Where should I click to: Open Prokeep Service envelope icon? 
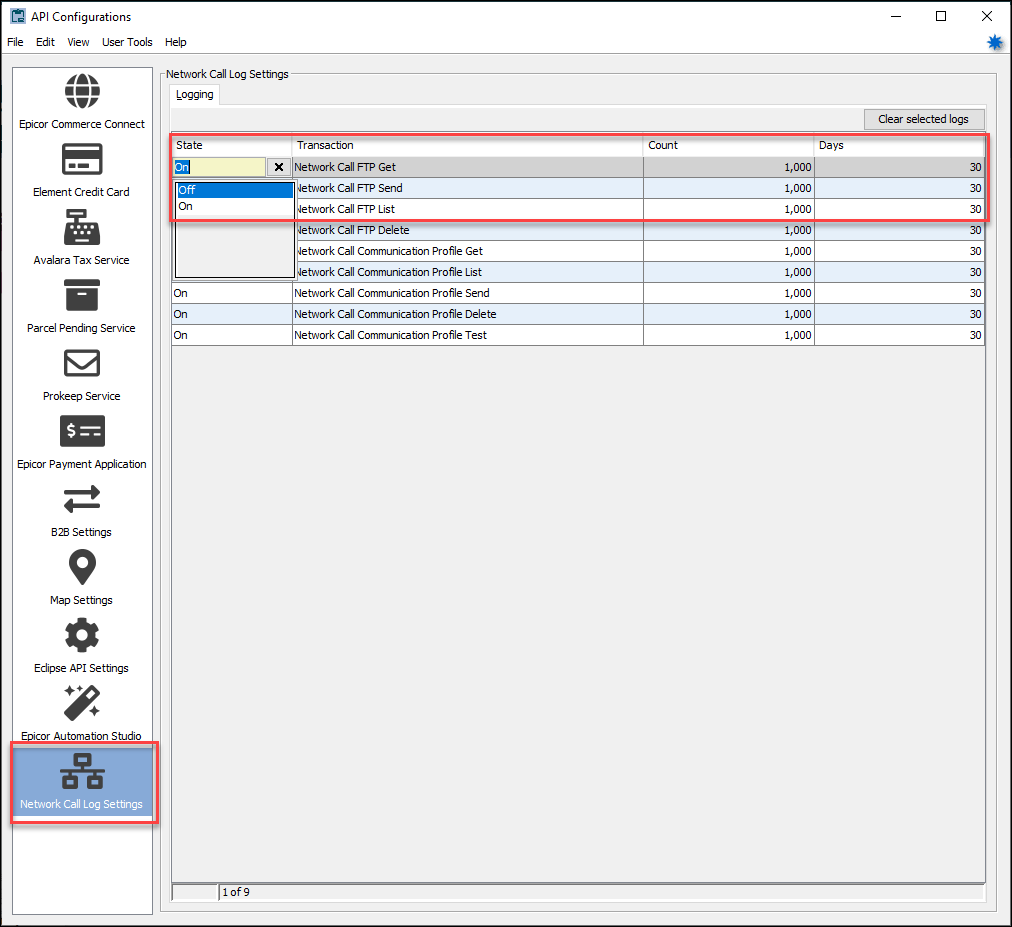pos(82,363)
